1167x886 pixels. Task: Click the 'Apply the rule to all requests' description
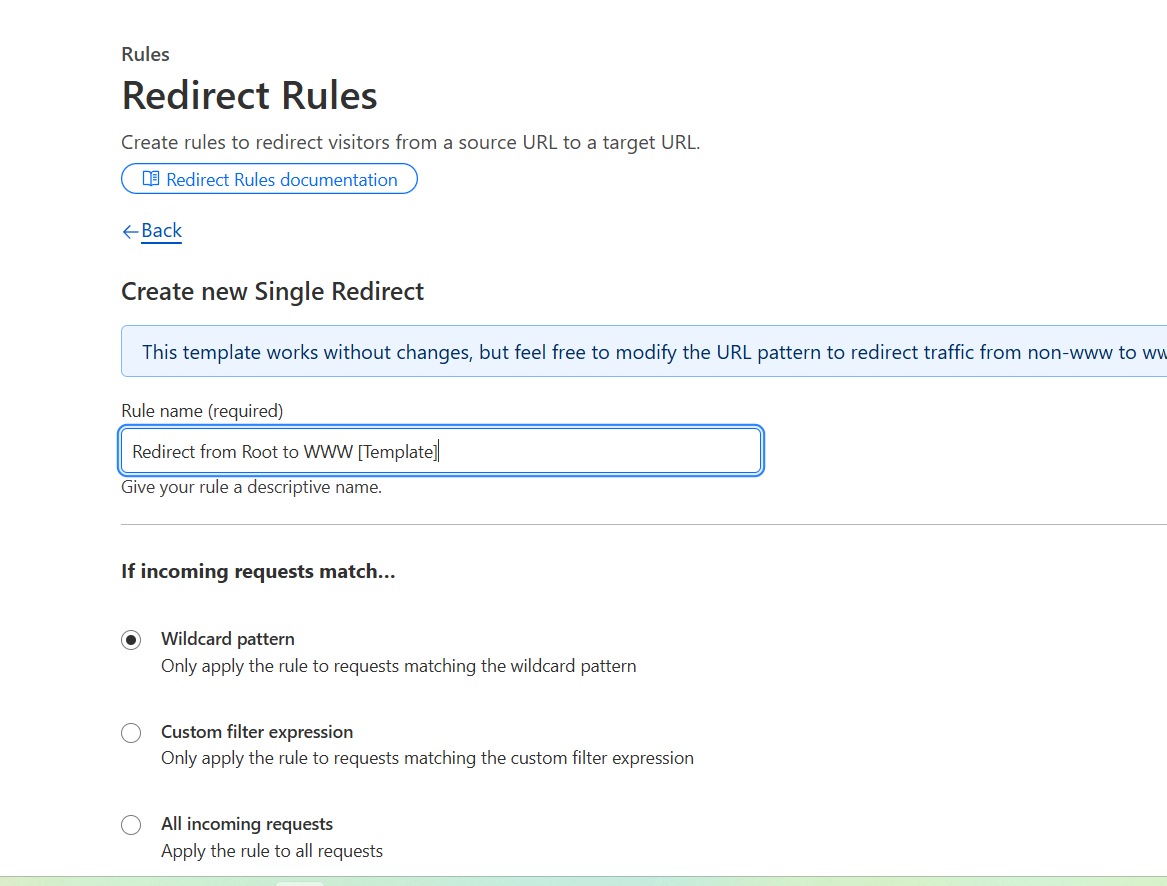point(272,851)
